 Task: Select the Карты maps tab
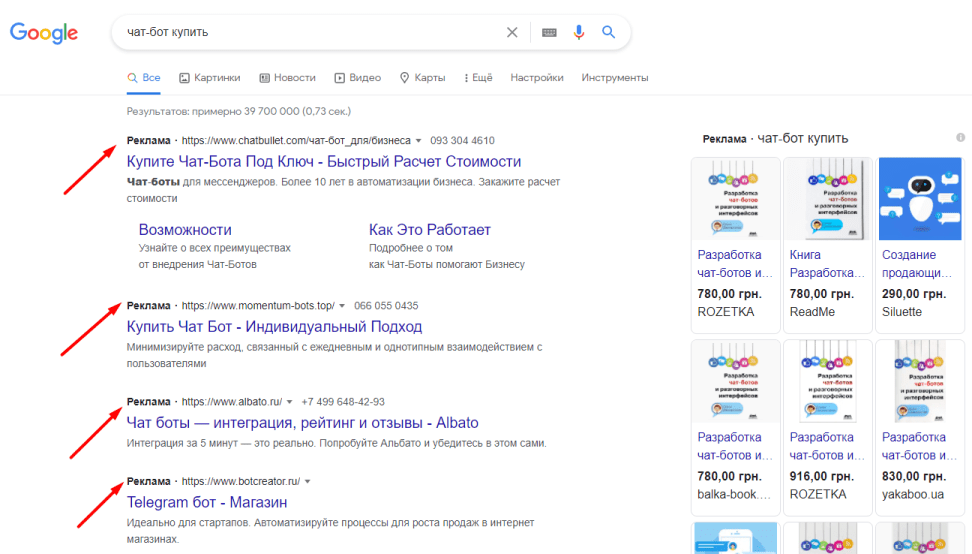[423, 77]
